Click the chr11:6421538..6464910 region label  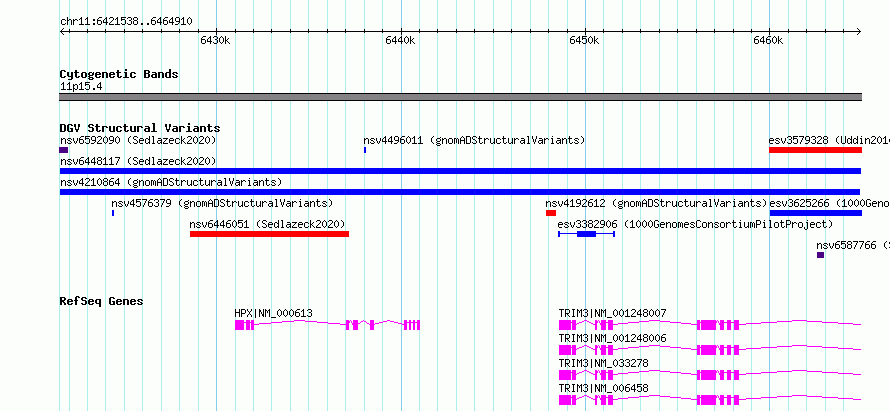(126, 22)
